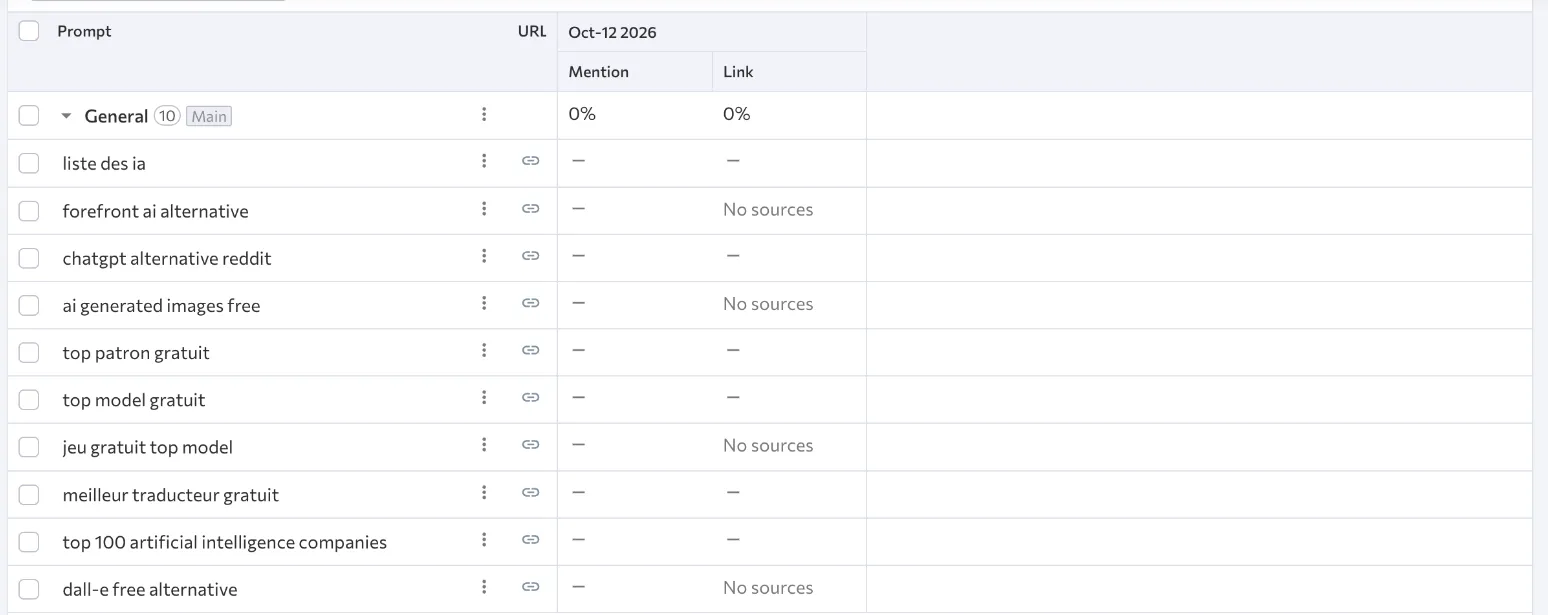This screenshot has width=1548, height=615.
Task: Click 'No sources' in jeu gratuit top model row
Action: tap(768, 446)
